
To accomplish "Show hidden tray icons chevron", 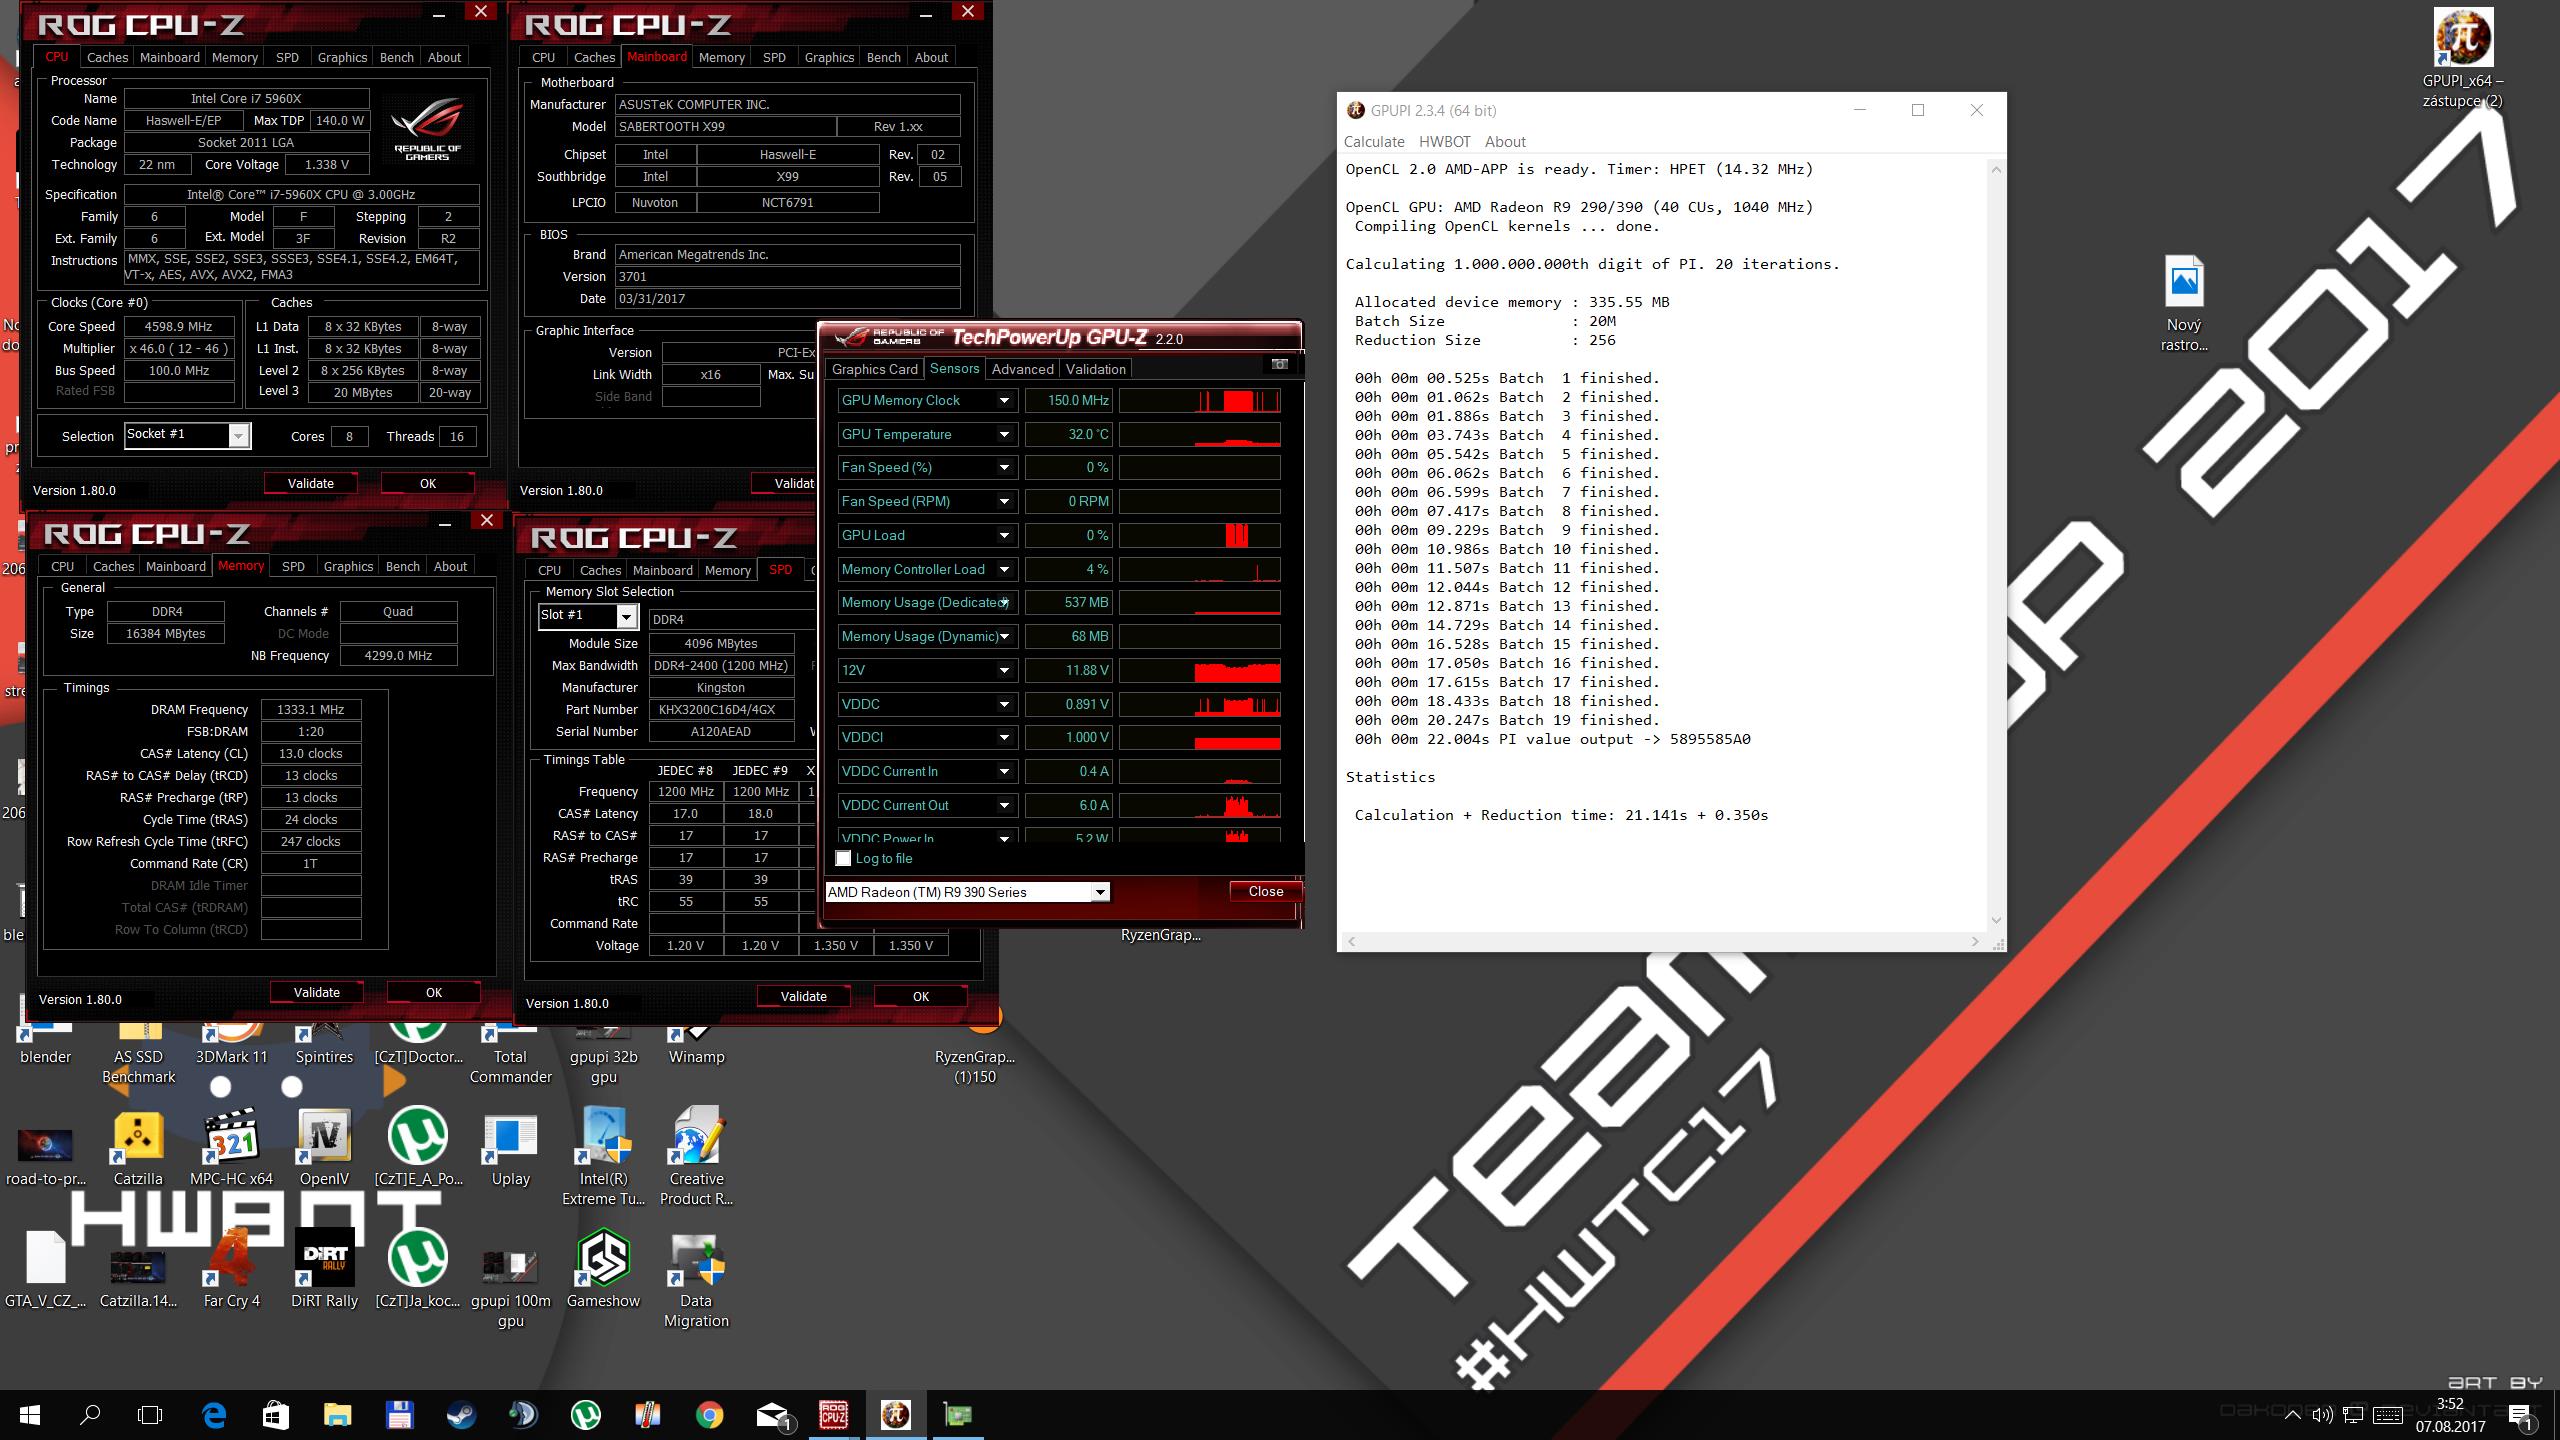I will [x=2292, y=1415].
